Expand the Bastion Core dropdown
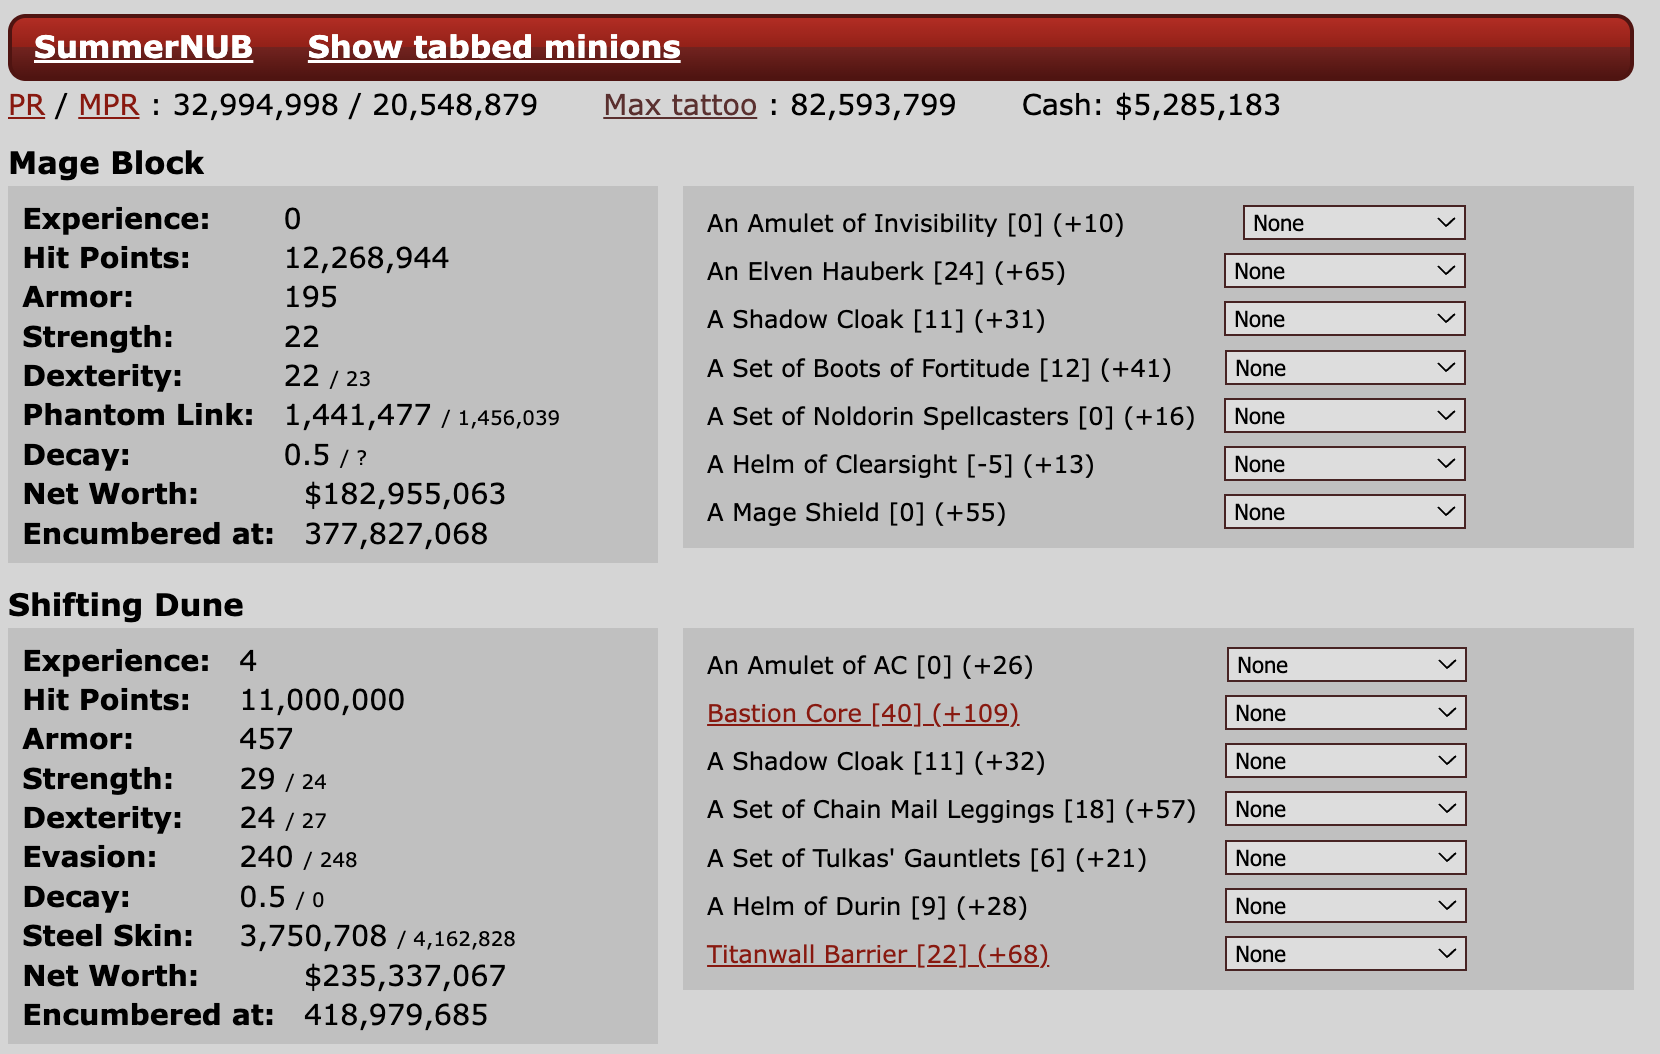Viewport: 1660px width, 1054px height. click(1345, 713)
